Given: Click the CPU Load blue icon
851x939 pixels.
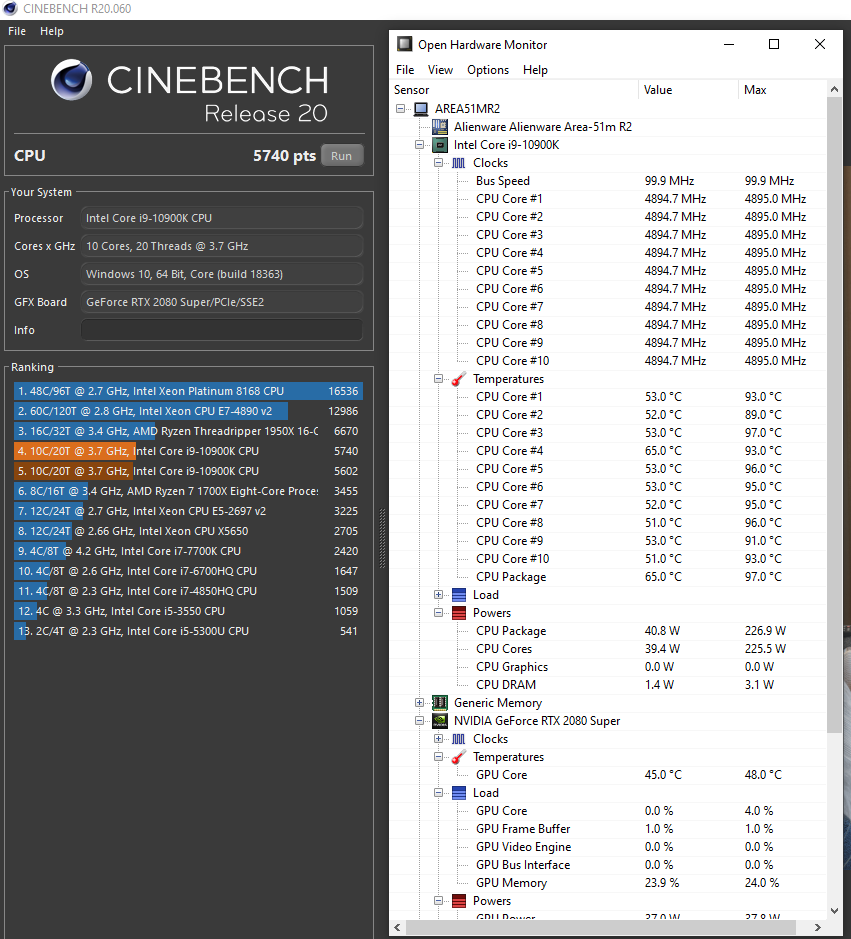Looking at the screenshot, I should tap(459, 595).
